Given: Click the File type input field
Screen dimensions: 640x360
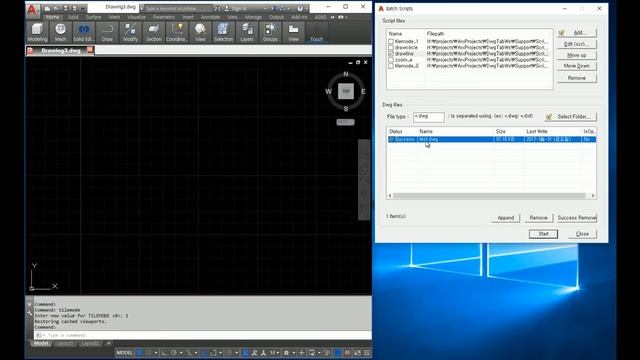Looking at the screenshot, I should [429, 117].
